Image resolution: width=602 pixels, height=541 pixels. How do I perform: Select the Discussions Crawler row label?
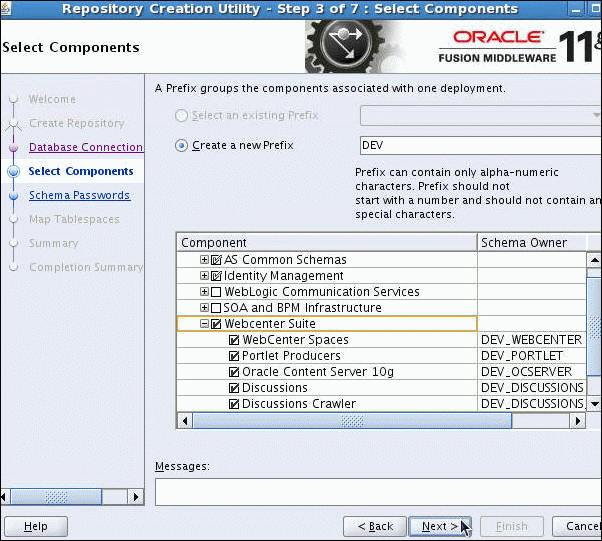[299, 404]
